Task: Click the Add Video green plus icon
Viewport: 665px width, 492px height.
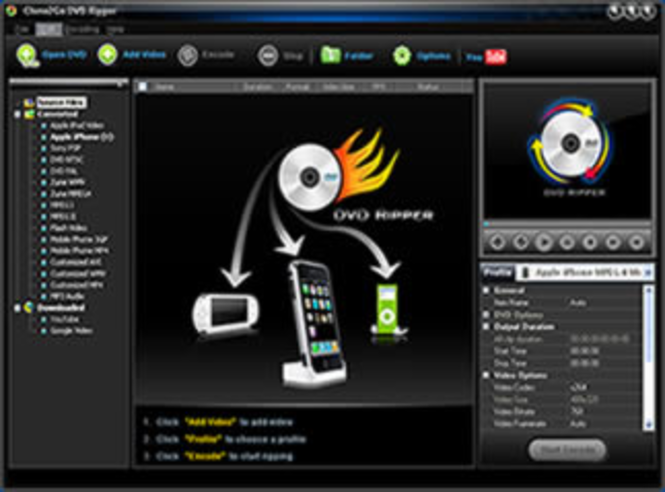Action: click(x=107, y=54)
